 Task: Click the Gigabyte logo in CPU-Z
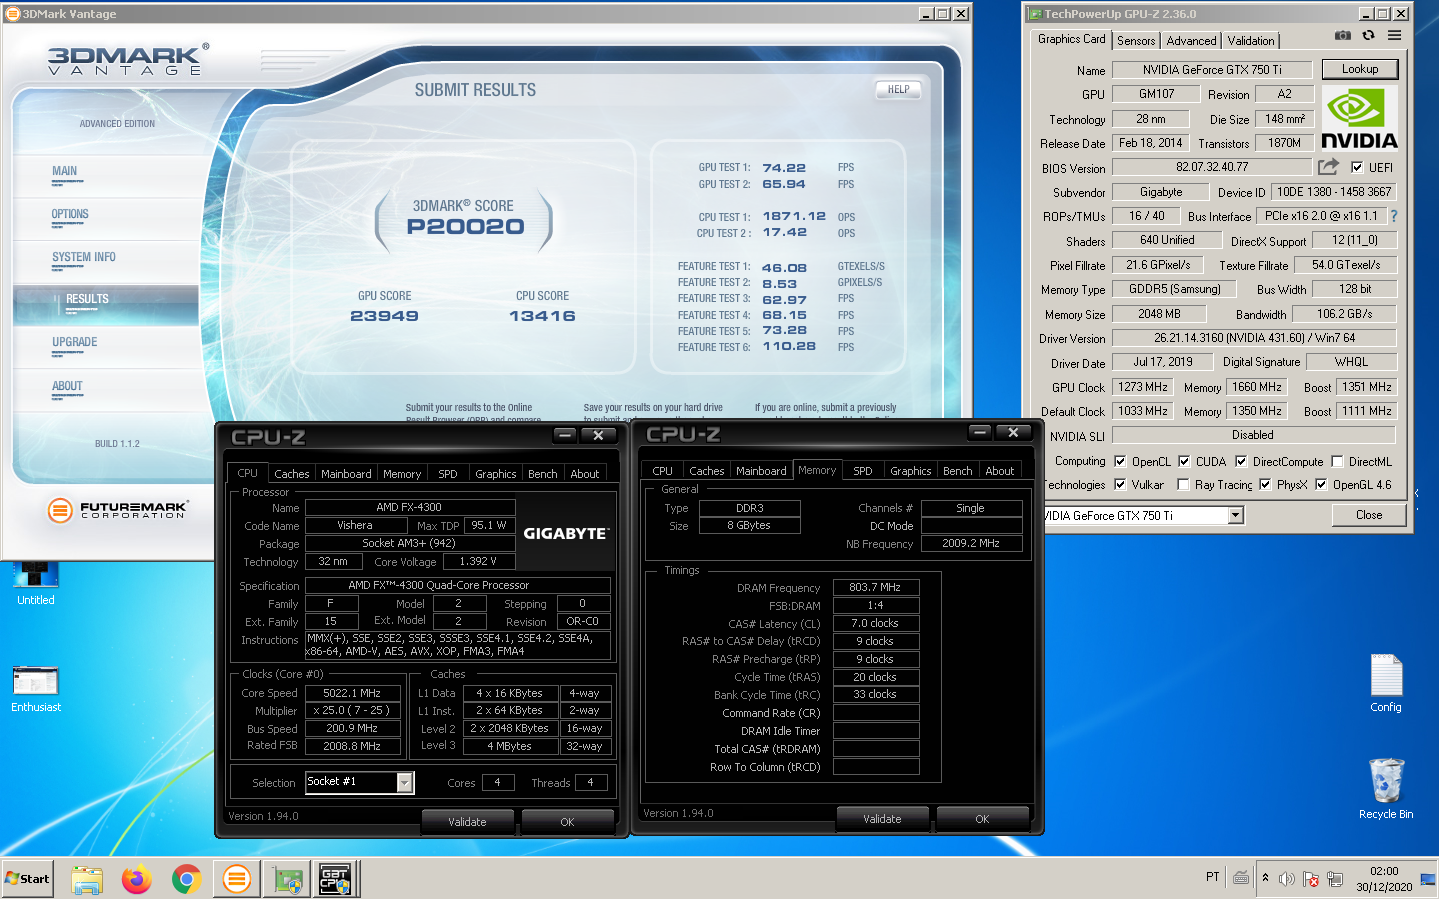[565, 534]
